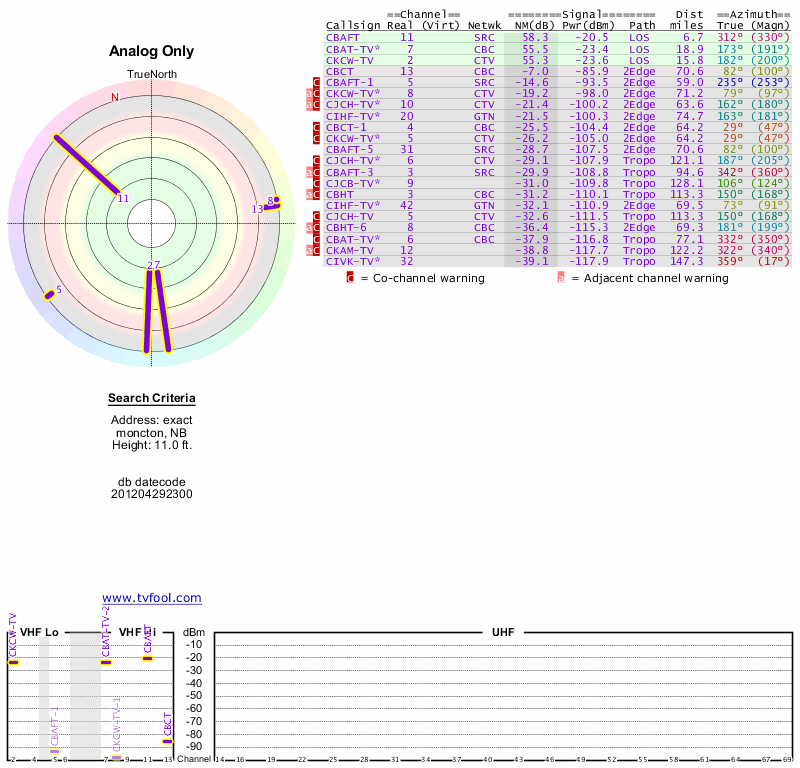Click the CBCT callsign in the table
This screenshot has height=768, width=800.
[x=340, y=71]
